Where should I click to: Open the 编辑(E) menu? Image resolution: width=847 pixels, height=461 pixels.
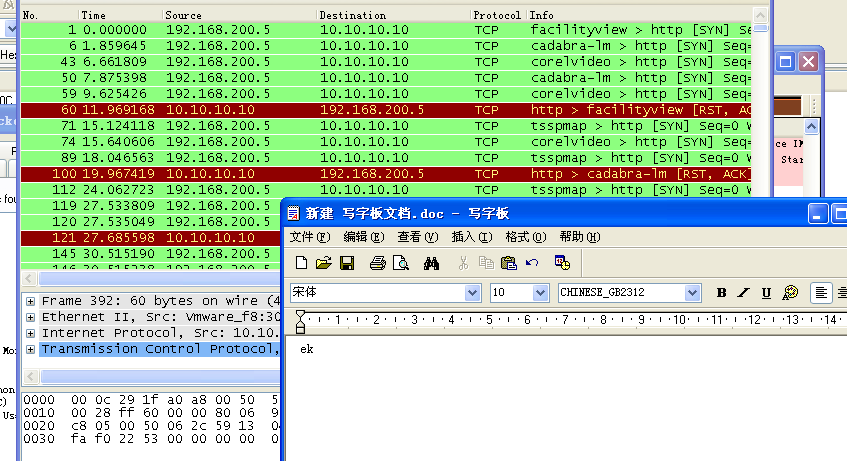[x=364, y=237]
